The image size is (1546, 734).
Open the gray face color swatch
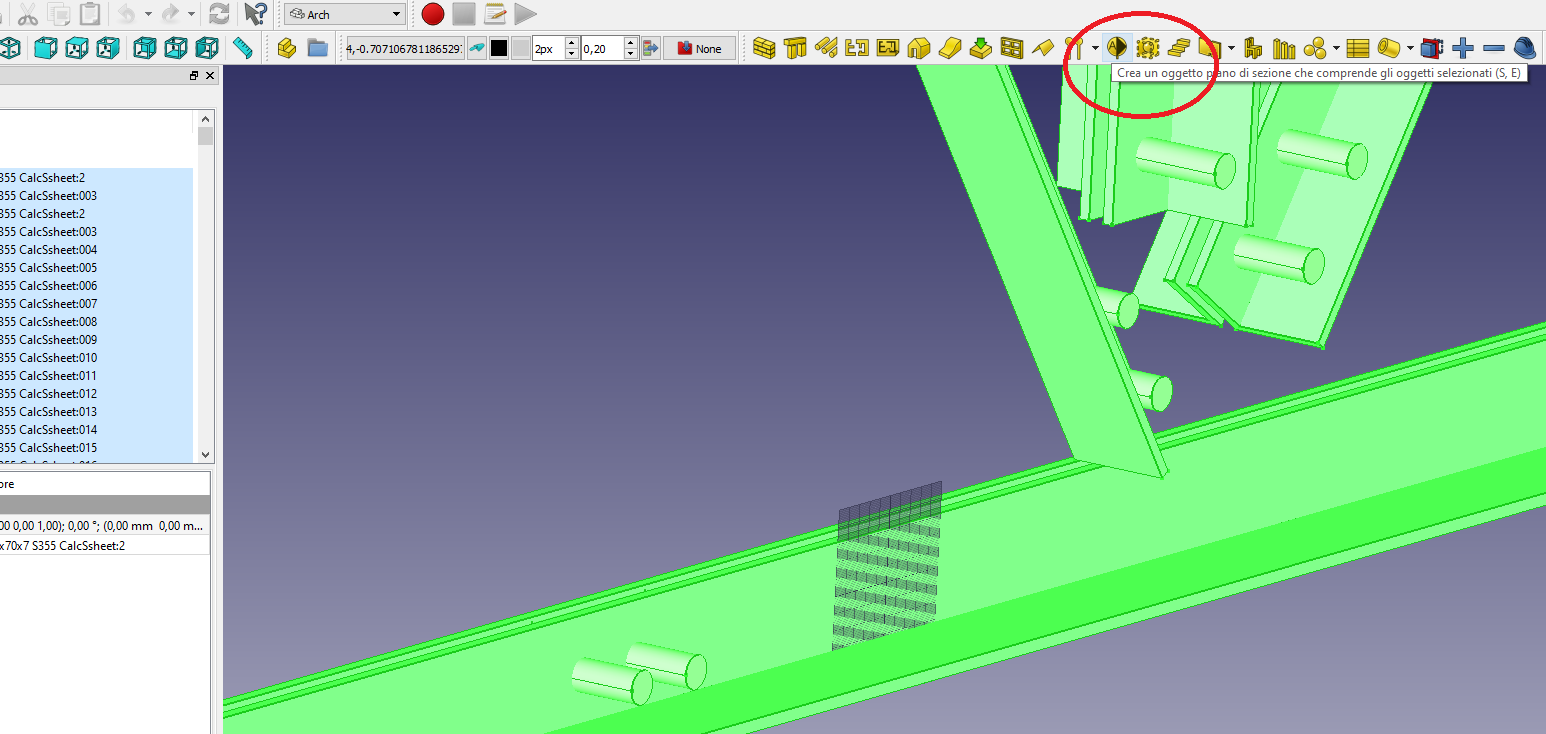point(520,48)
